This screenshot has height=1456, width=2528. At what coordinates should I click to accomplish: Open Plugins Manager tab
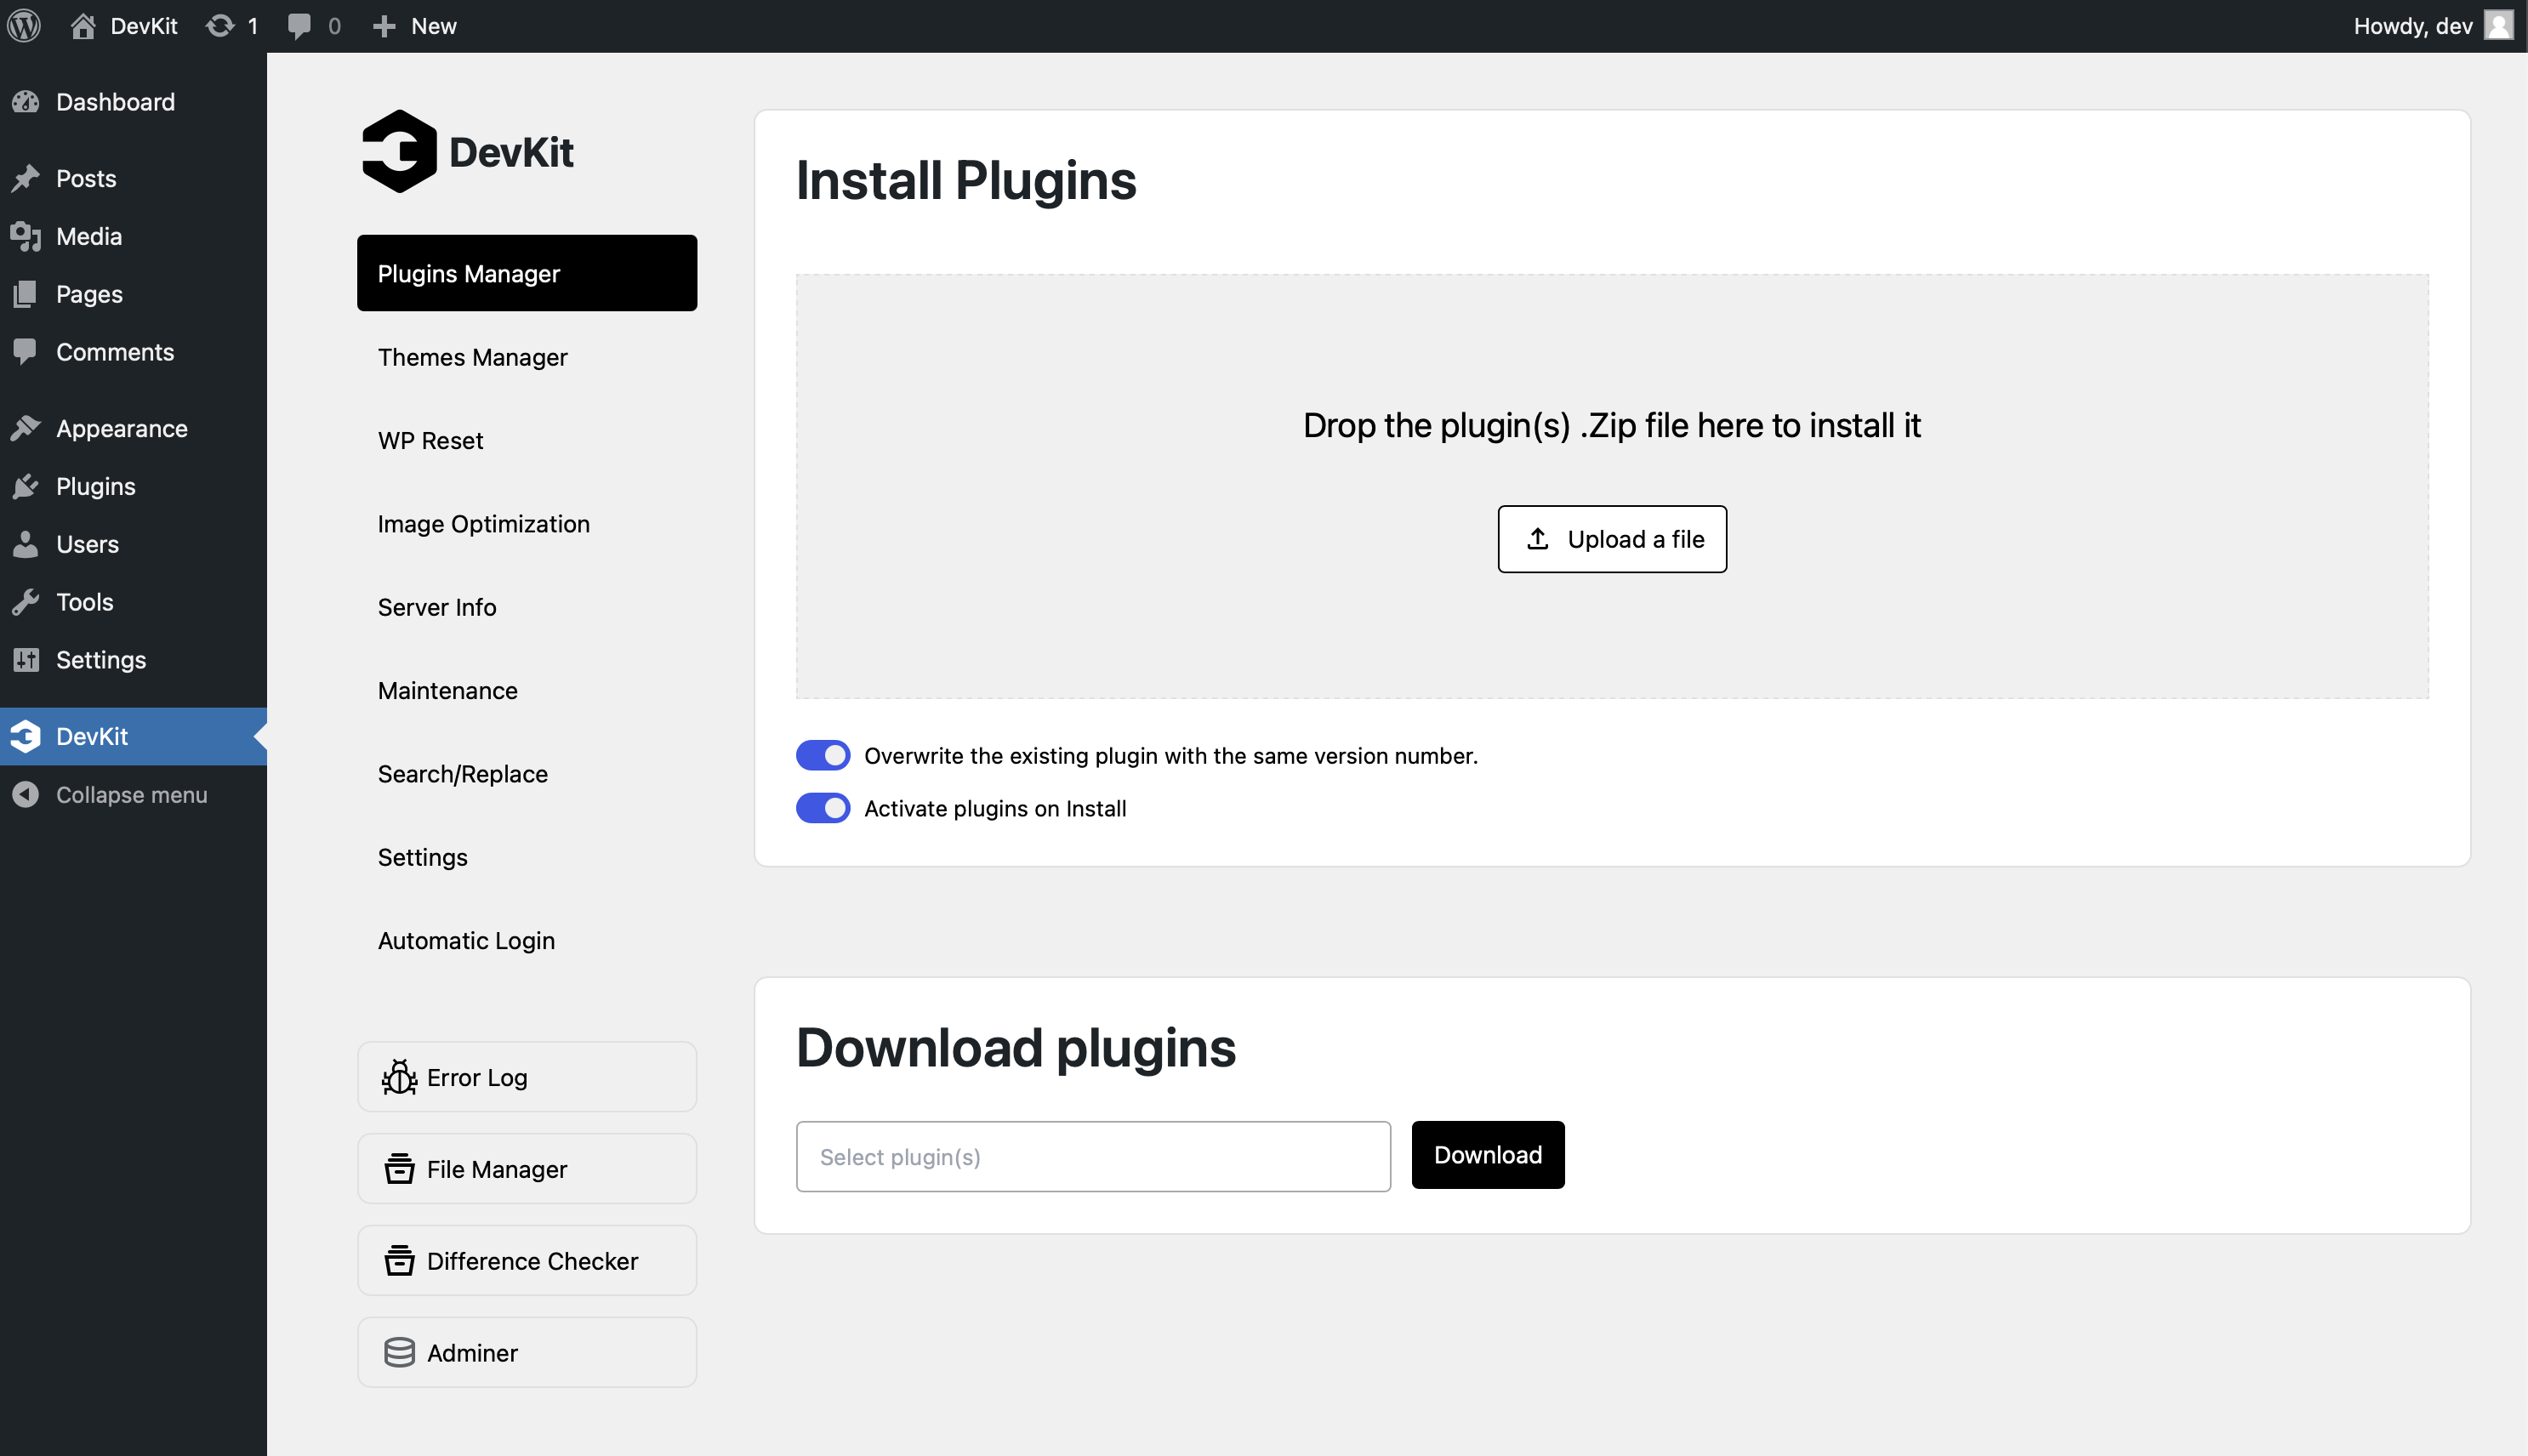pos(527,273)
